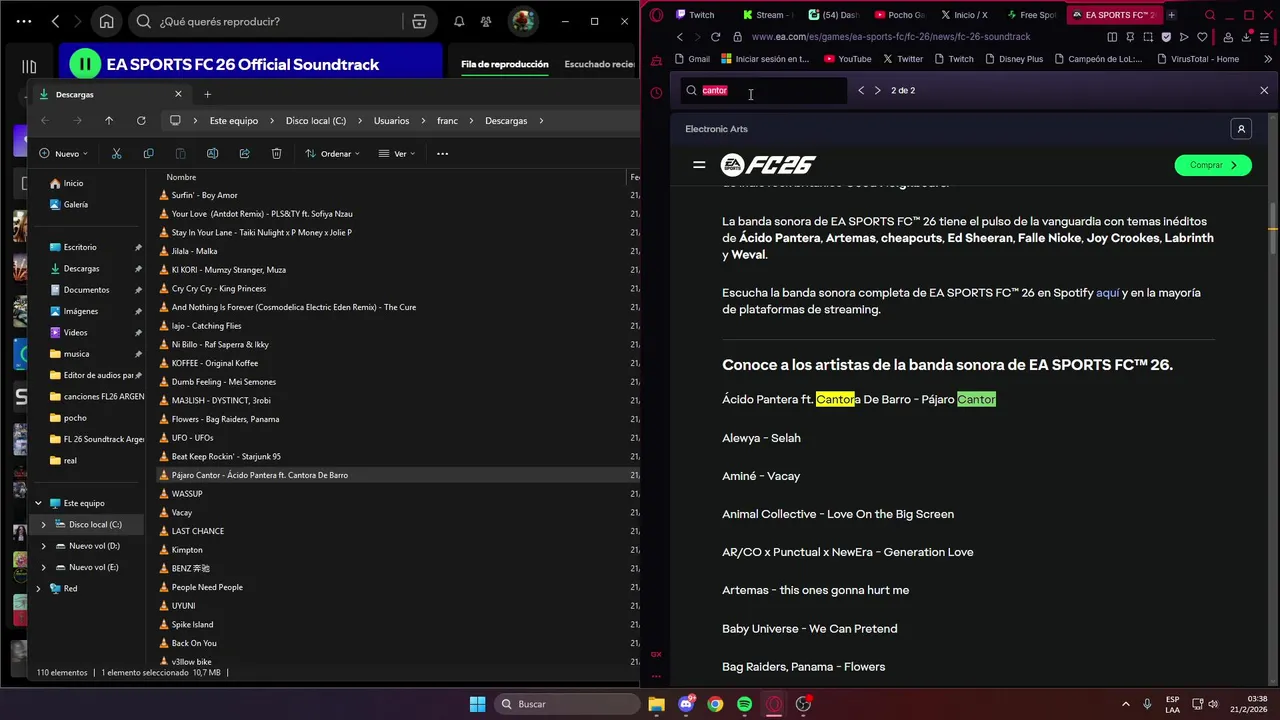
Task: Close the Descargas Explorer tab
Action: click(178, 94)
